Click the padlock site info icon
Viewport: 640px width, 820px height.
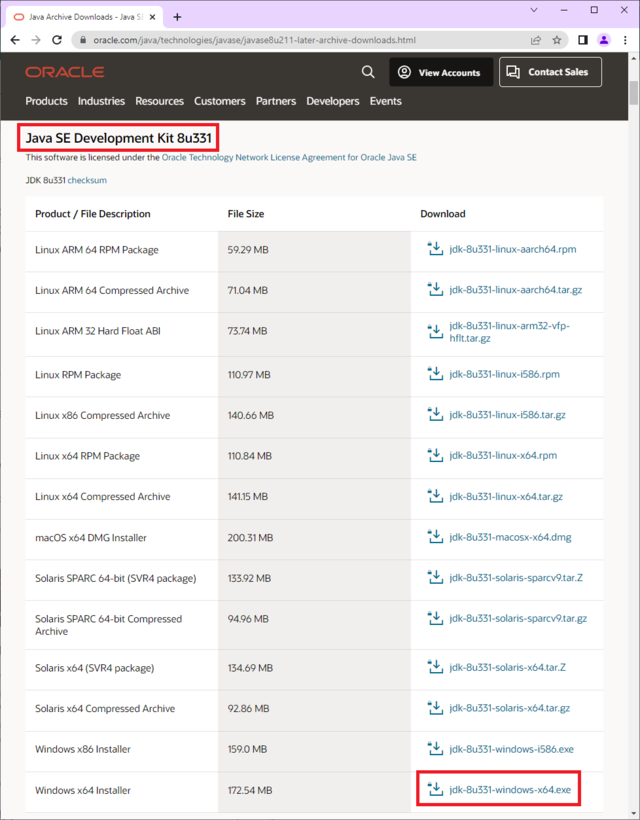82,40
